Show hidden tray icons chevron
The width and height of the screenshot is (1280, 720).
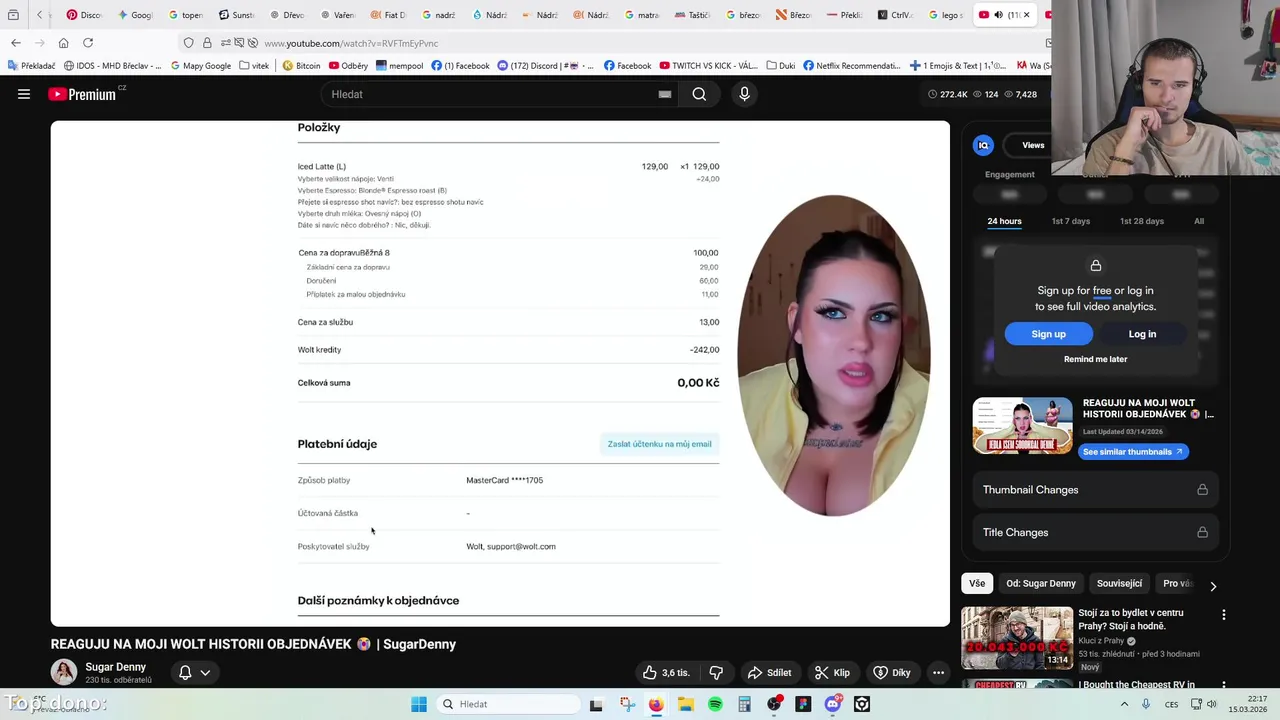[1124, 704]
